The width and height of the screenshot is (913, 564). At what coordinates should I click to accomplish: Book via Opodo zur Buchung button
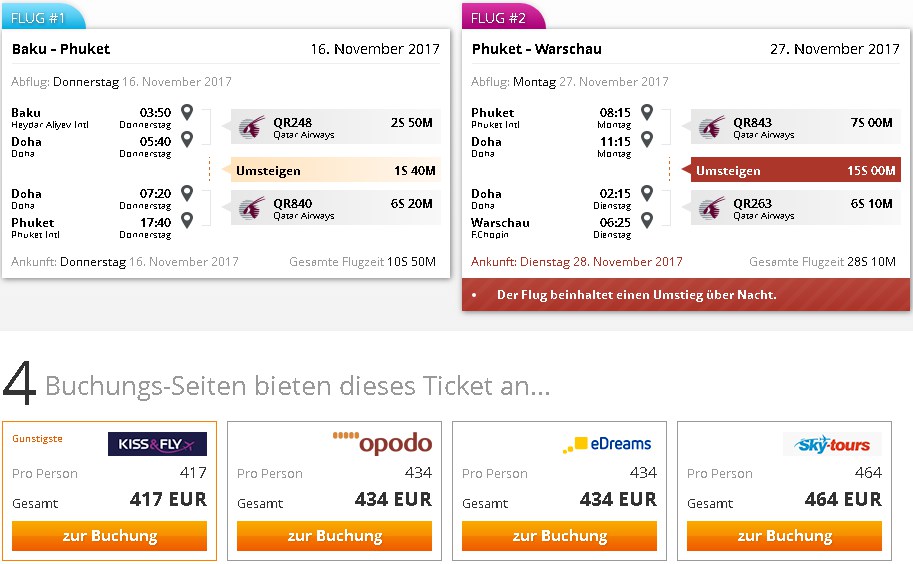click(334, 535)
